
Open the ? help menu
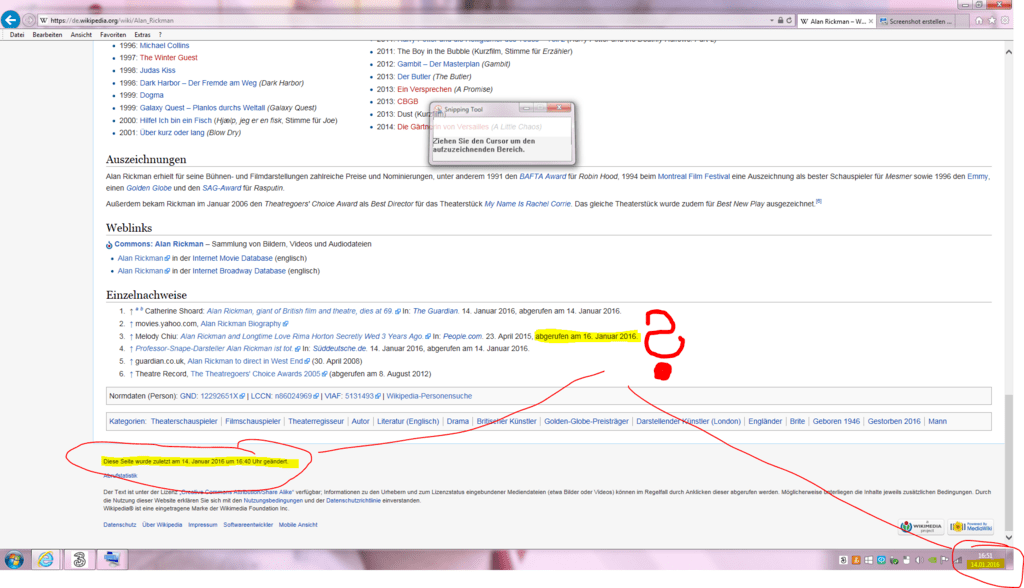click(x=160, y=35)
